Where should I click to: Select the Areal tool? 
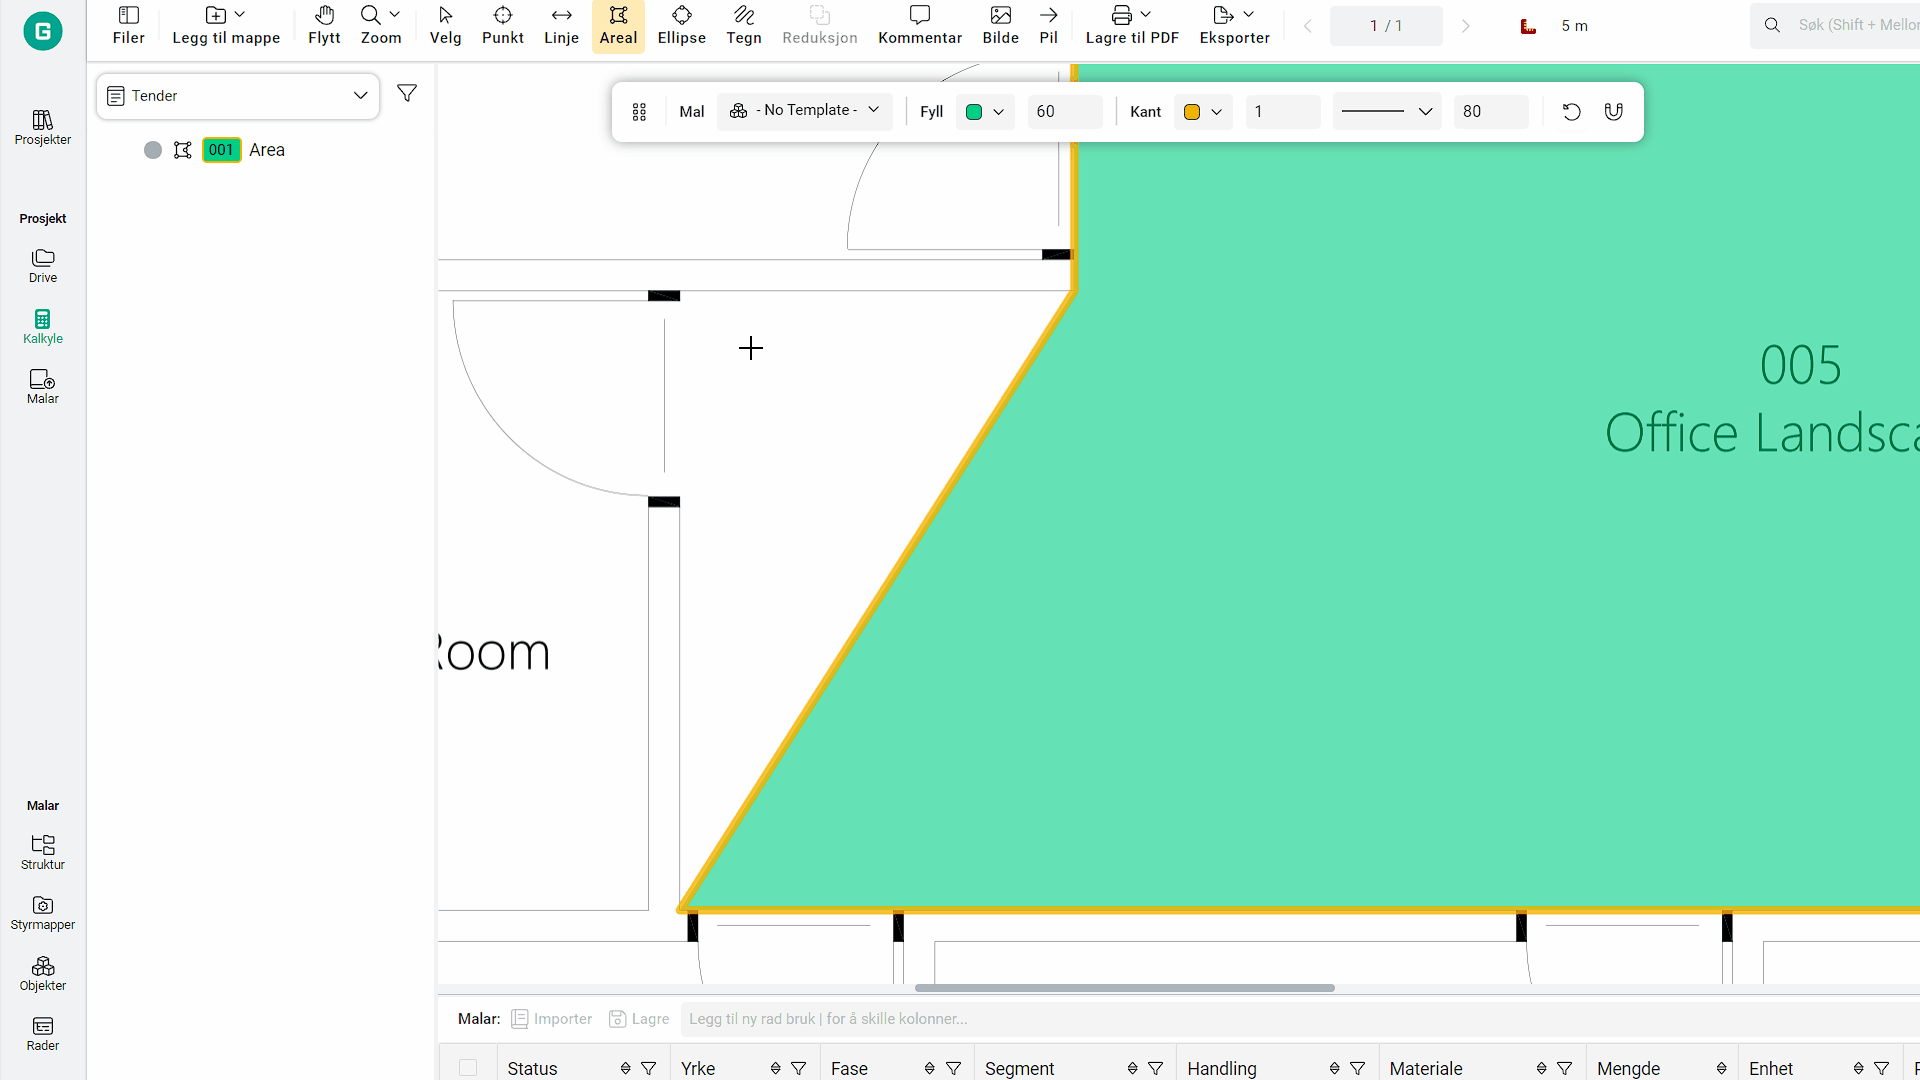click(x=618, y=26)
